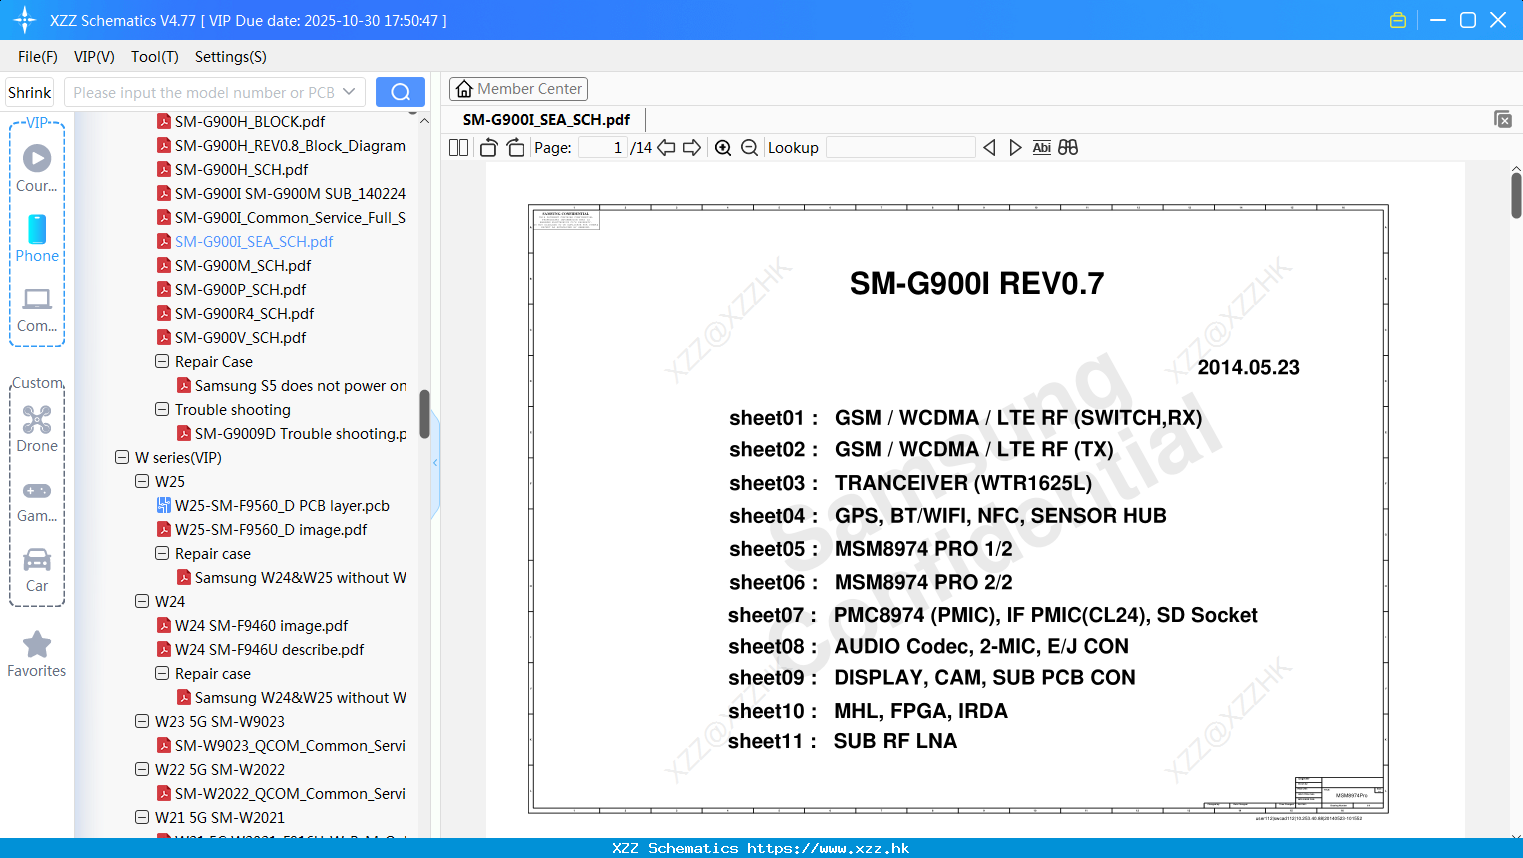Open the File(F) menu
The image size is (1523, 858).
[x=38, y=57]
